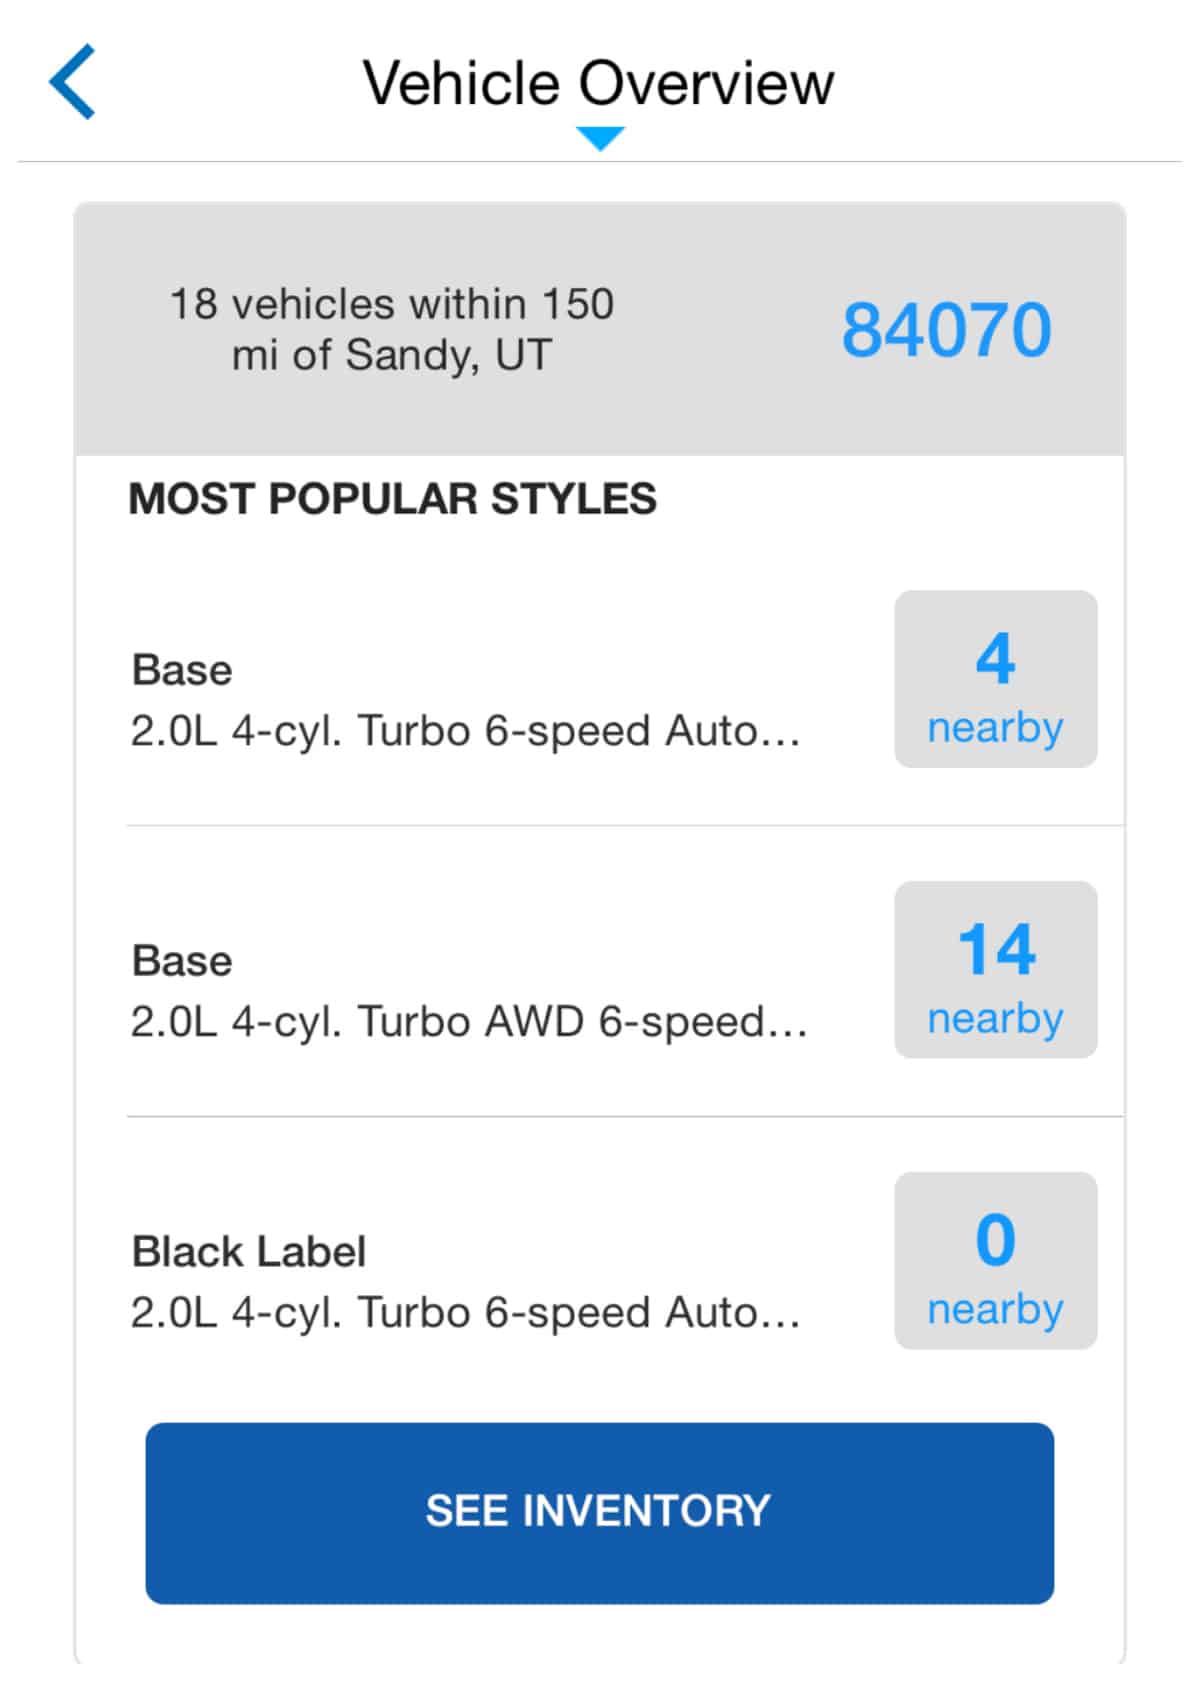Select the Most Popular Styles heading
The height and width of the screenshot is (1682, 1200).
coord(392,499)
